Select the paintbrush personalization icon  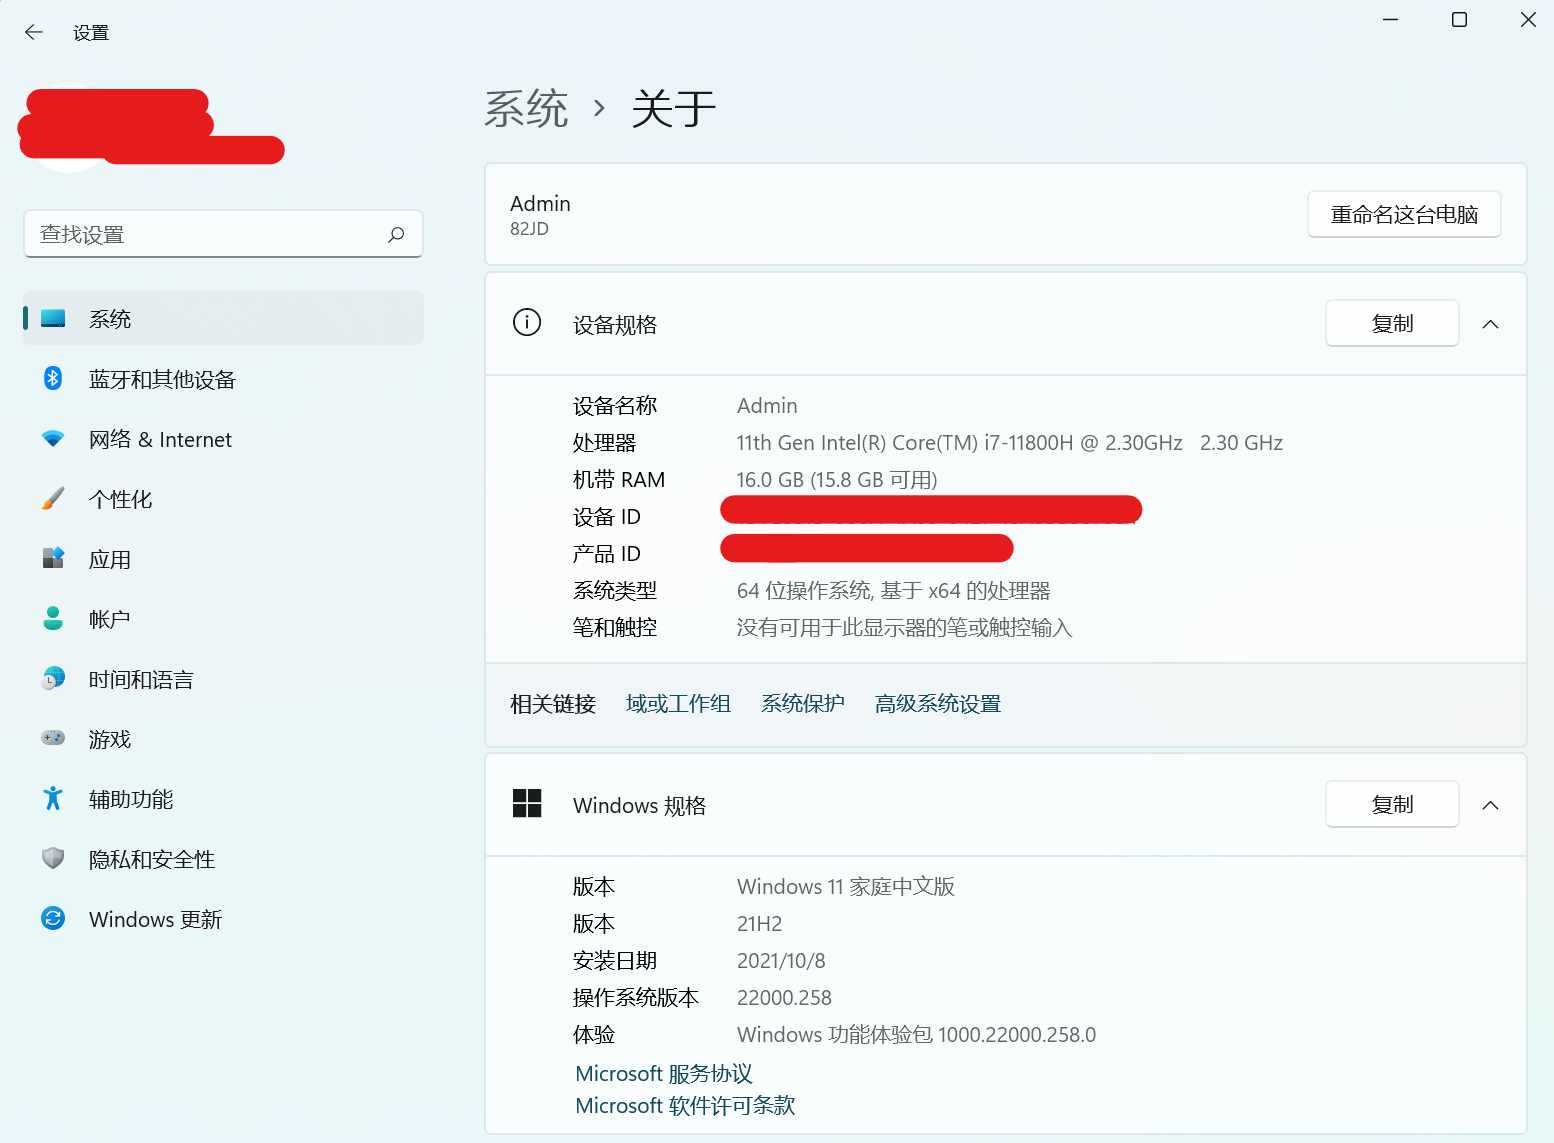pos(53,499)
